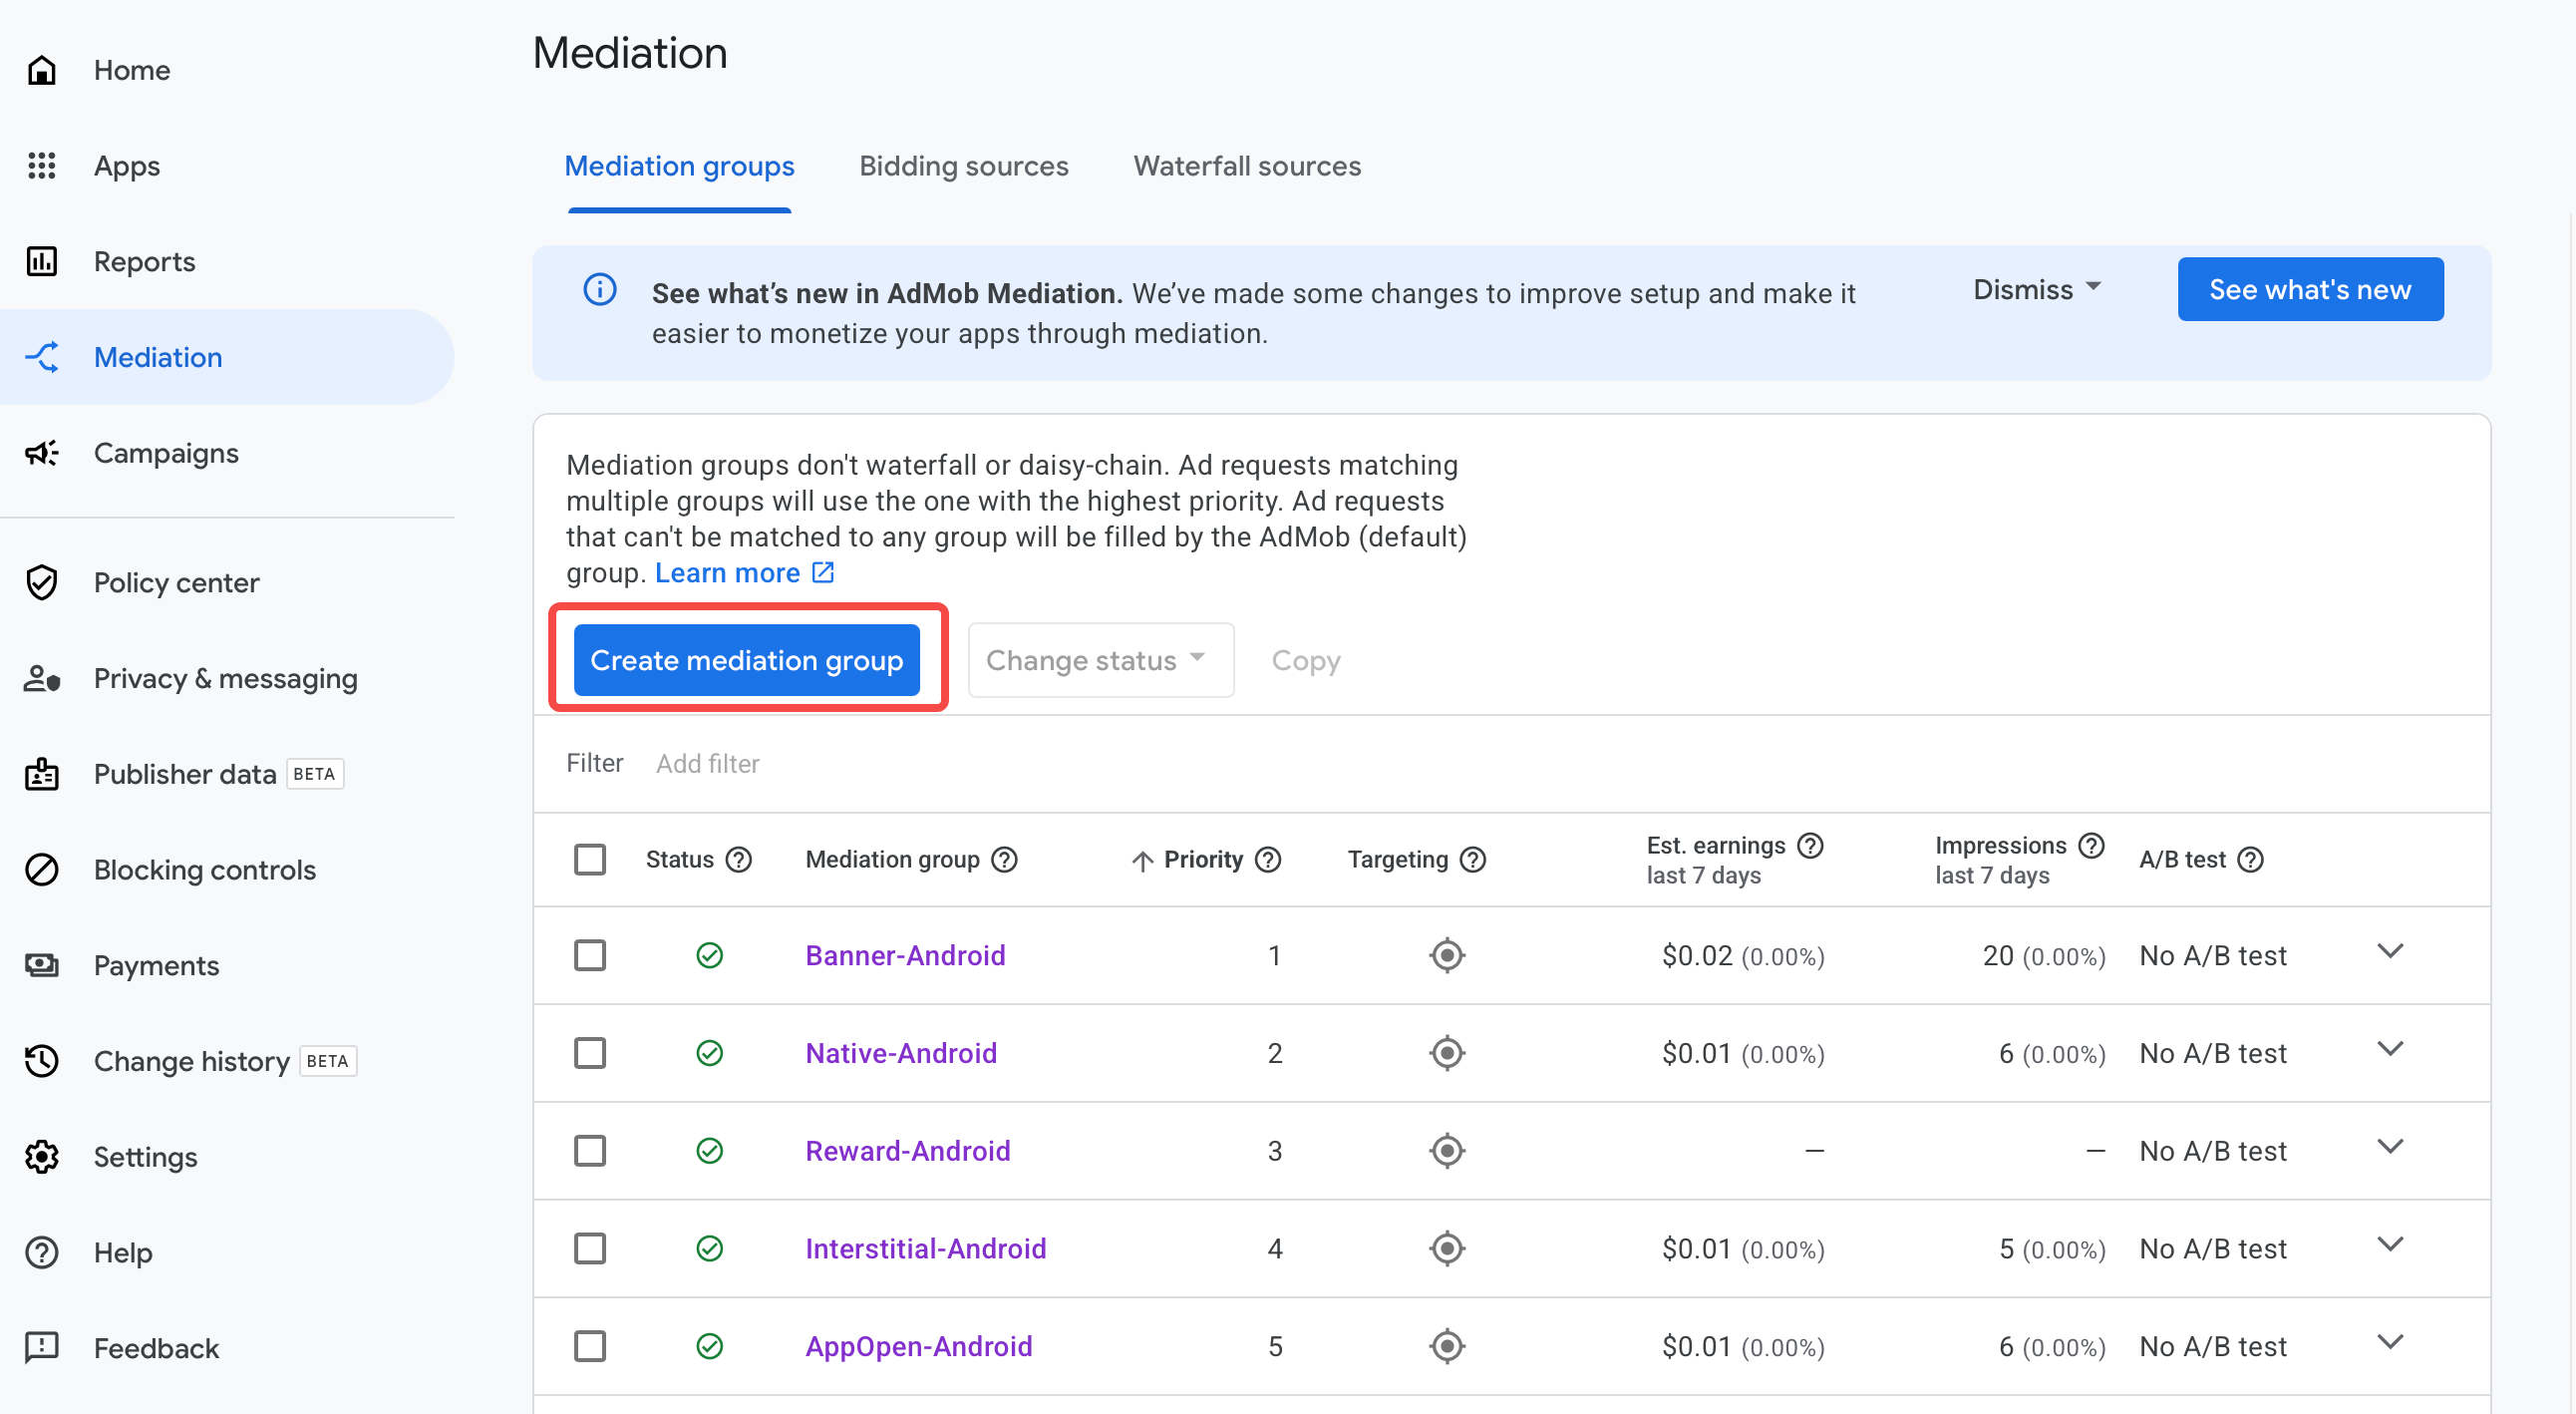Open the Dismiss dropdown in banner
Image resolution: width=2576 pixels, height=1414 pixels.
pos(2036,290)
